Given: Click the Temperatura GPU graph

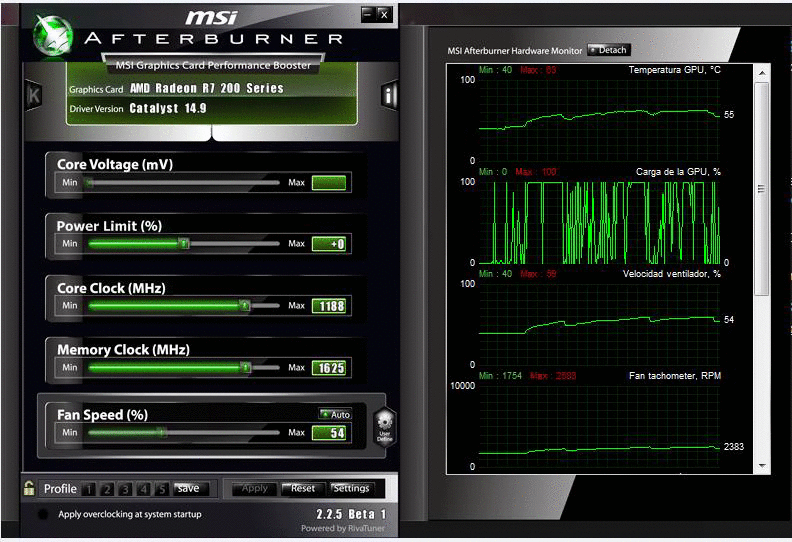Looking at the screenshot, I should [x=599, y=120].
